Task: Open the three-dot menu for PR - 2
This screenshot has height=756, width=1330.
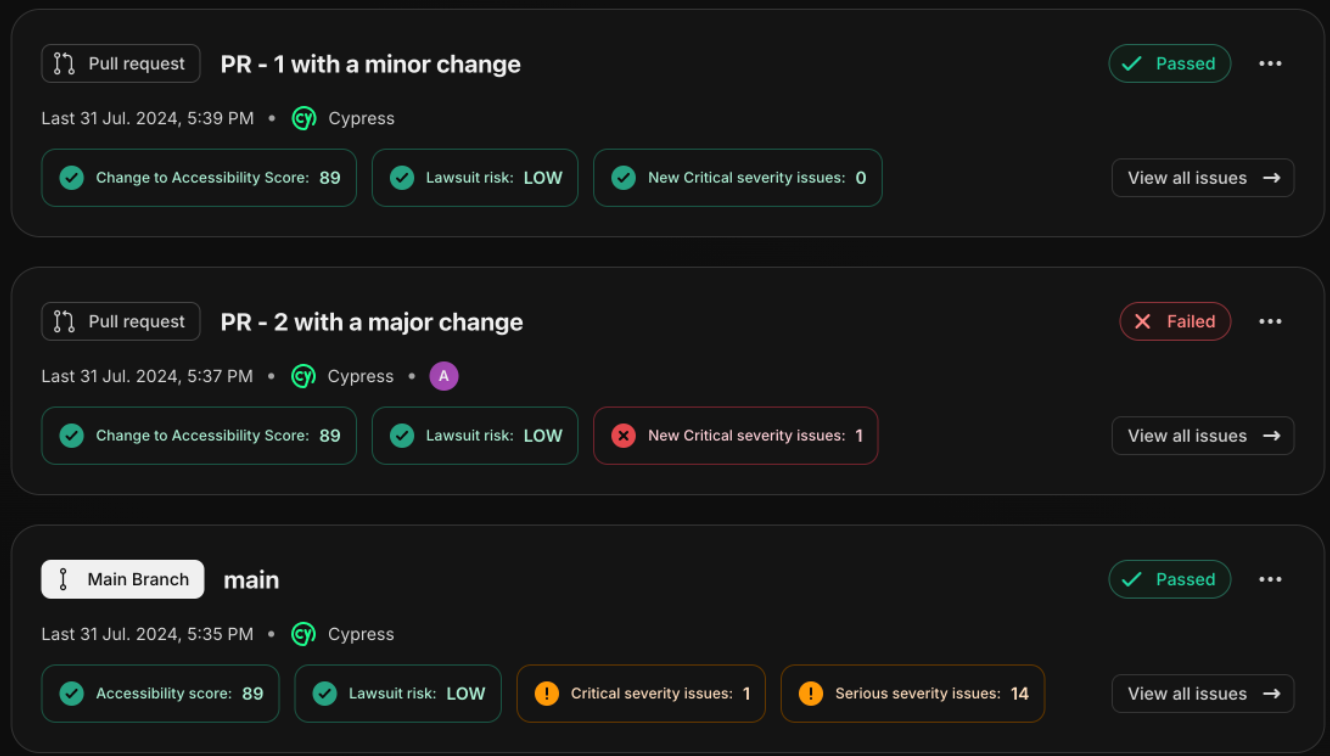Action: point(1270,322)
